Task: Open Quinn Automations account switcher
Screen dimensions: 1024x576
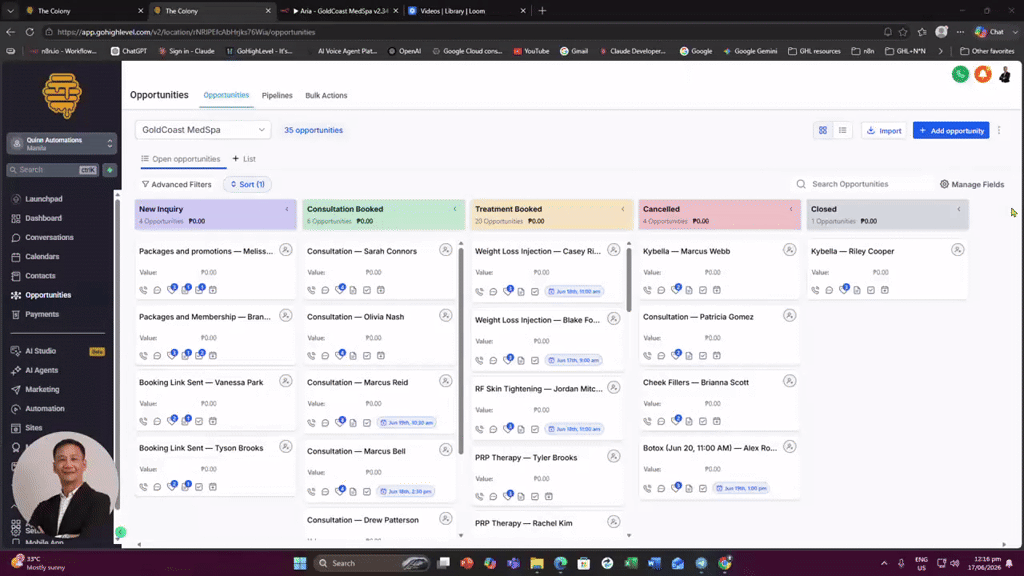Action: (62, 144)
